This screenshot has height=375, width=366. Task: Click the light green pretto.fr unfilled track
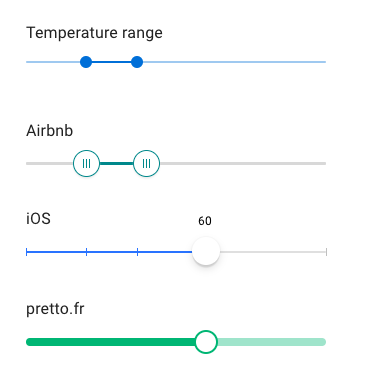click(x=272, y=342)
